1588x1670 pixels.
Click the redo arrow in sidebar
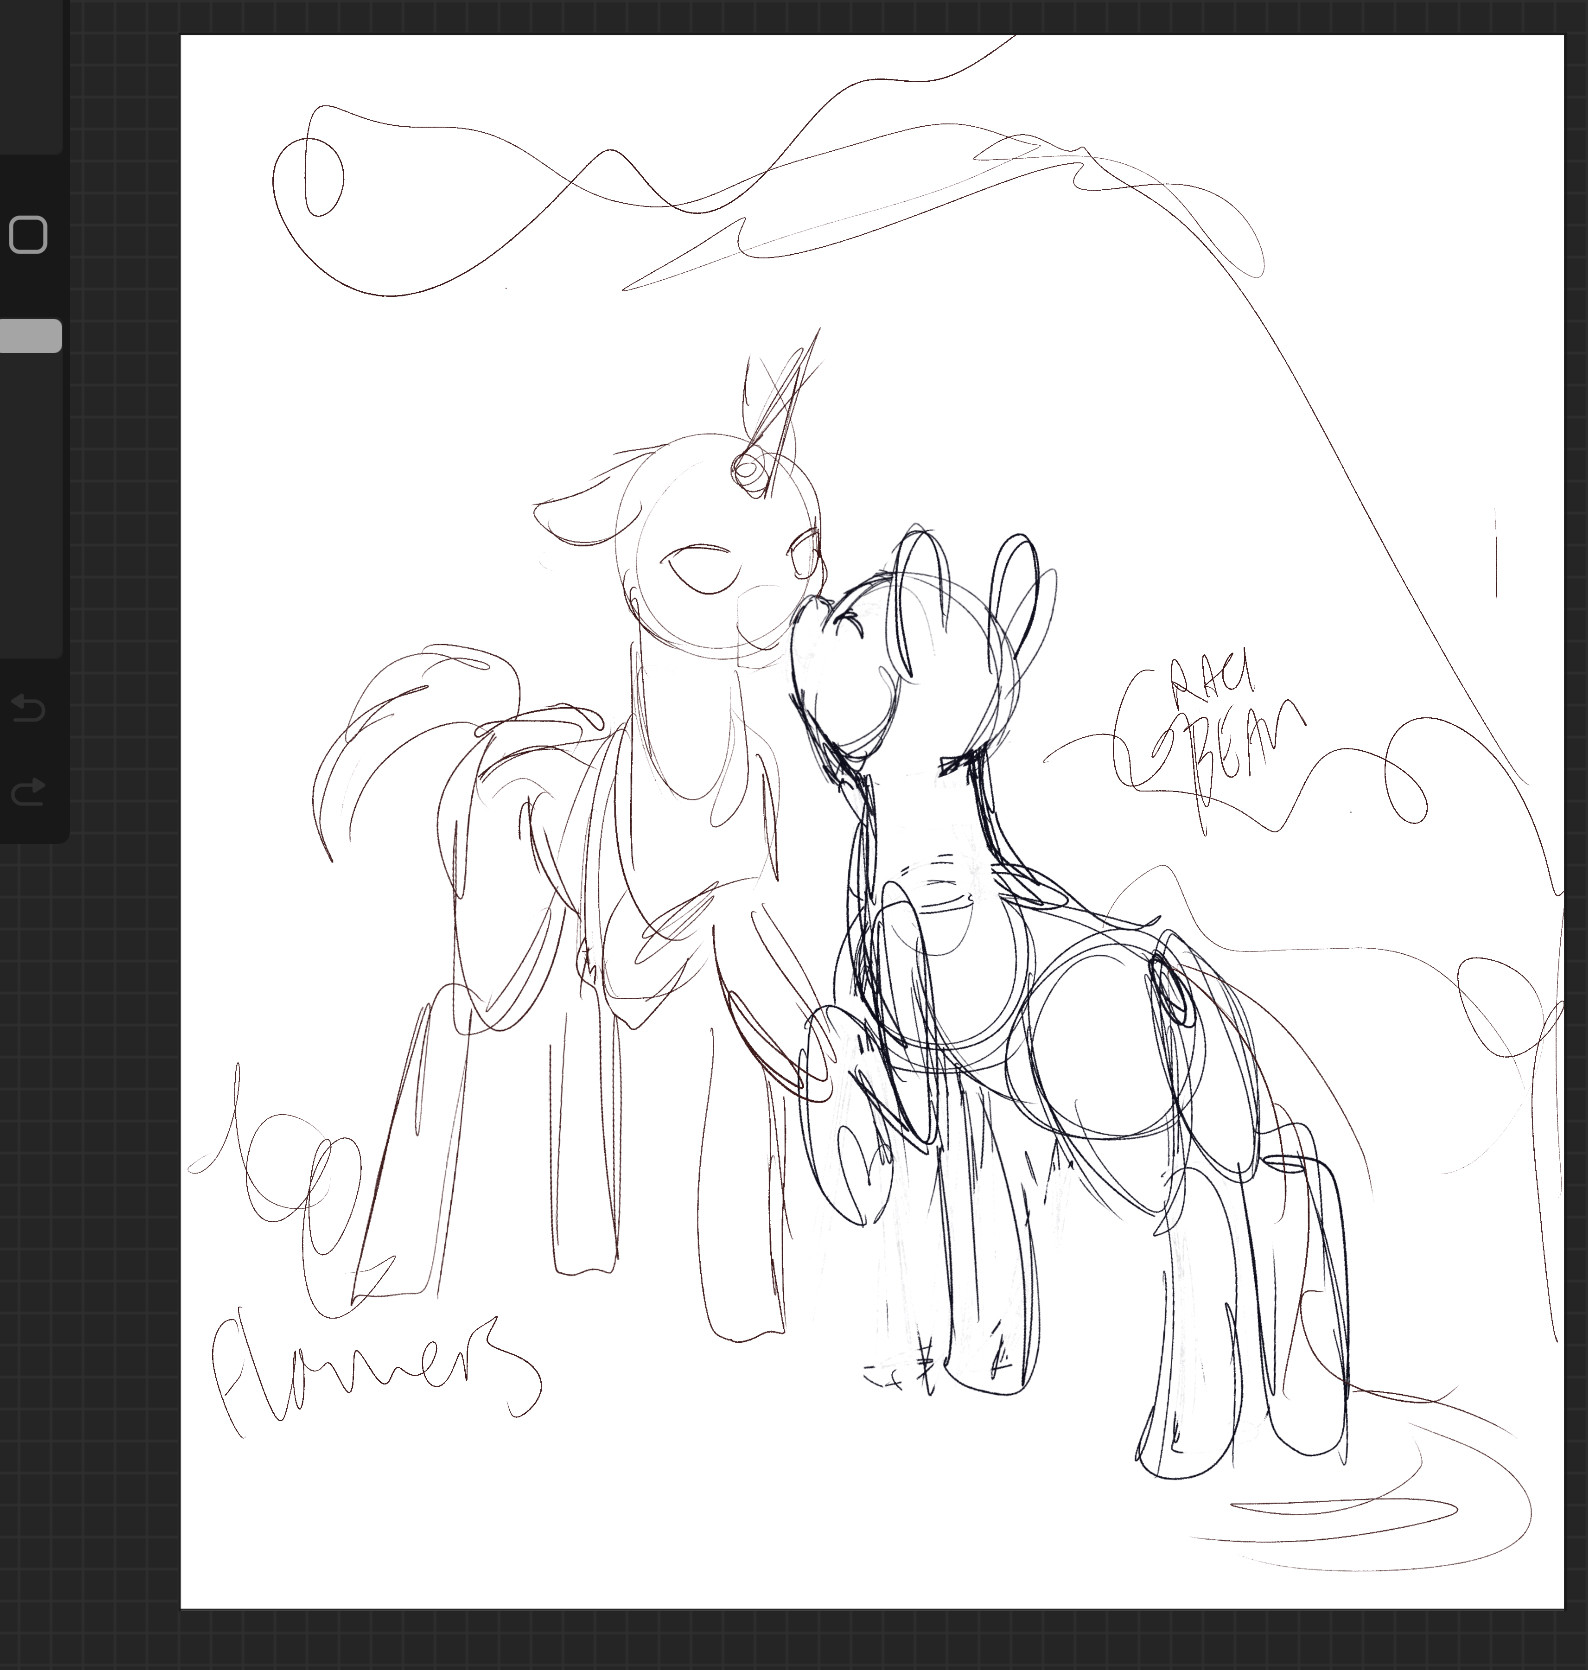click(28, 791)
